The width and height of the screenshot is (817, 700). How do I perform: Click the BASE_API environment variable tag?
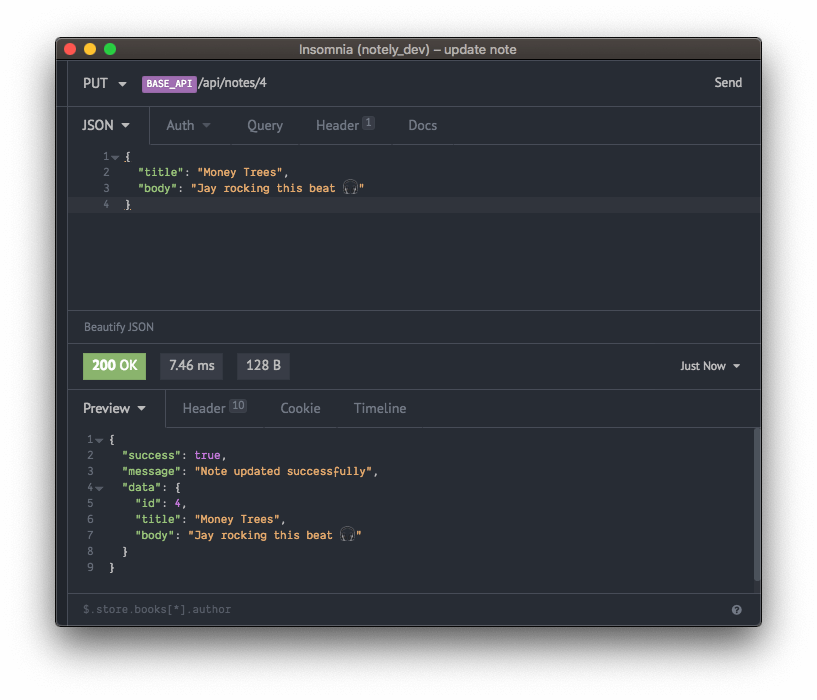pos(169,83)
